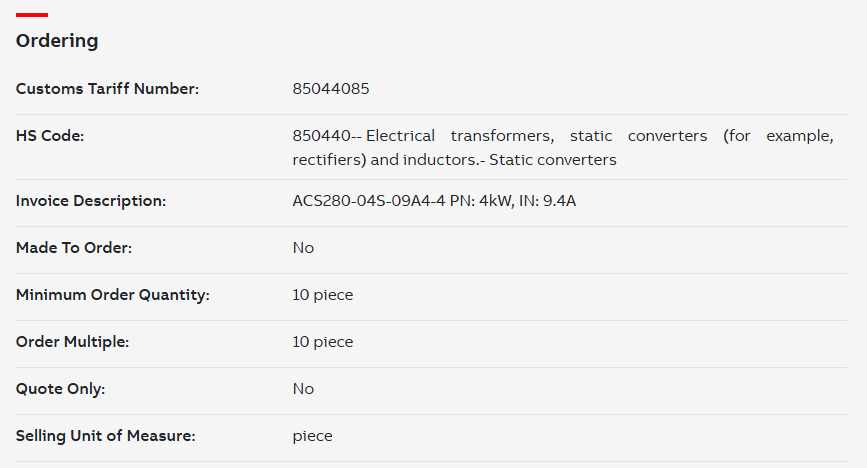Click the Invoice Description label
The height and width of the screenshot is (468, 867).
91,201
